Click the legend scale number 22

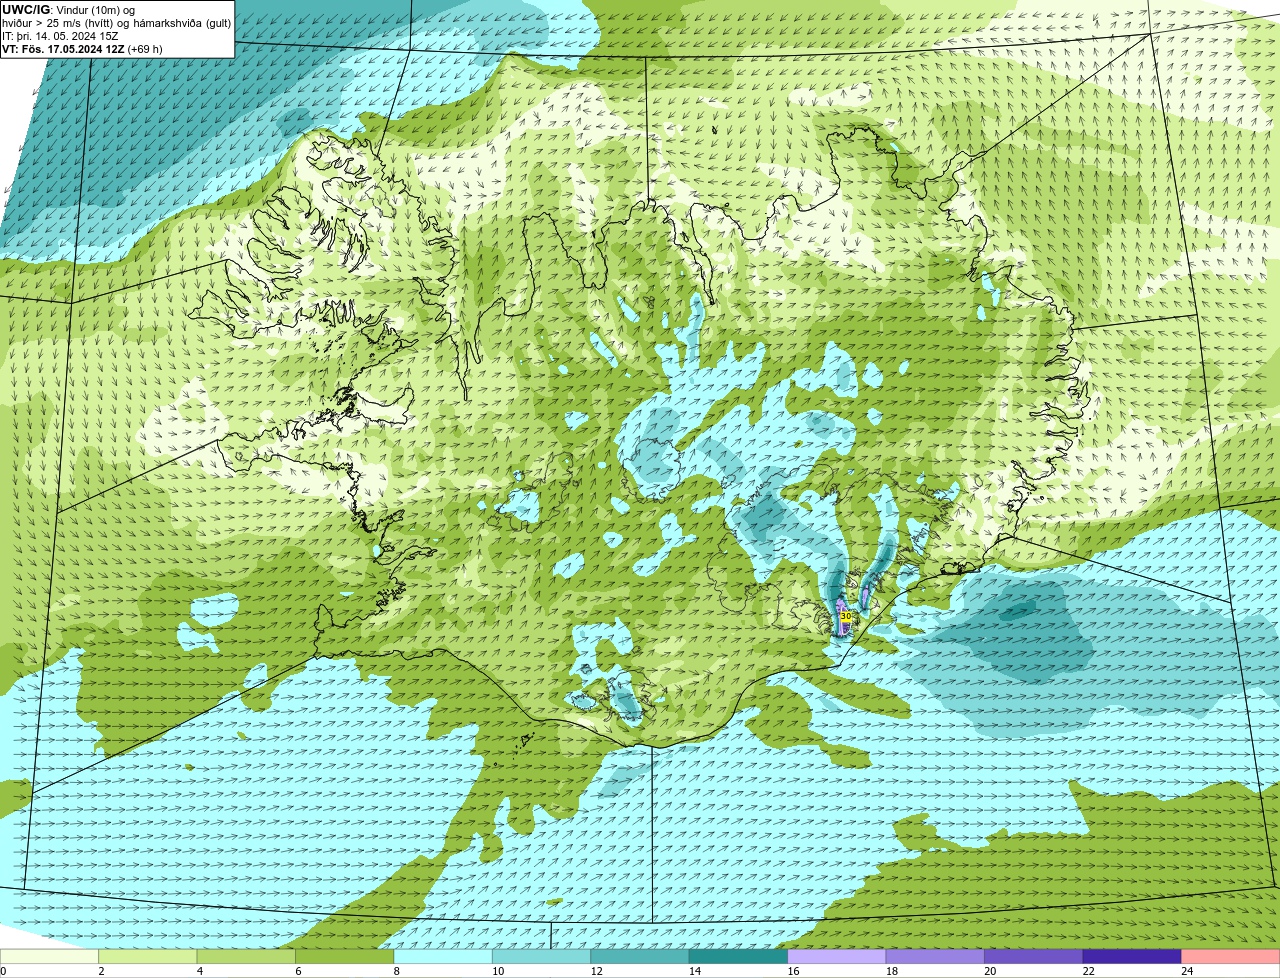point(1087,971)
